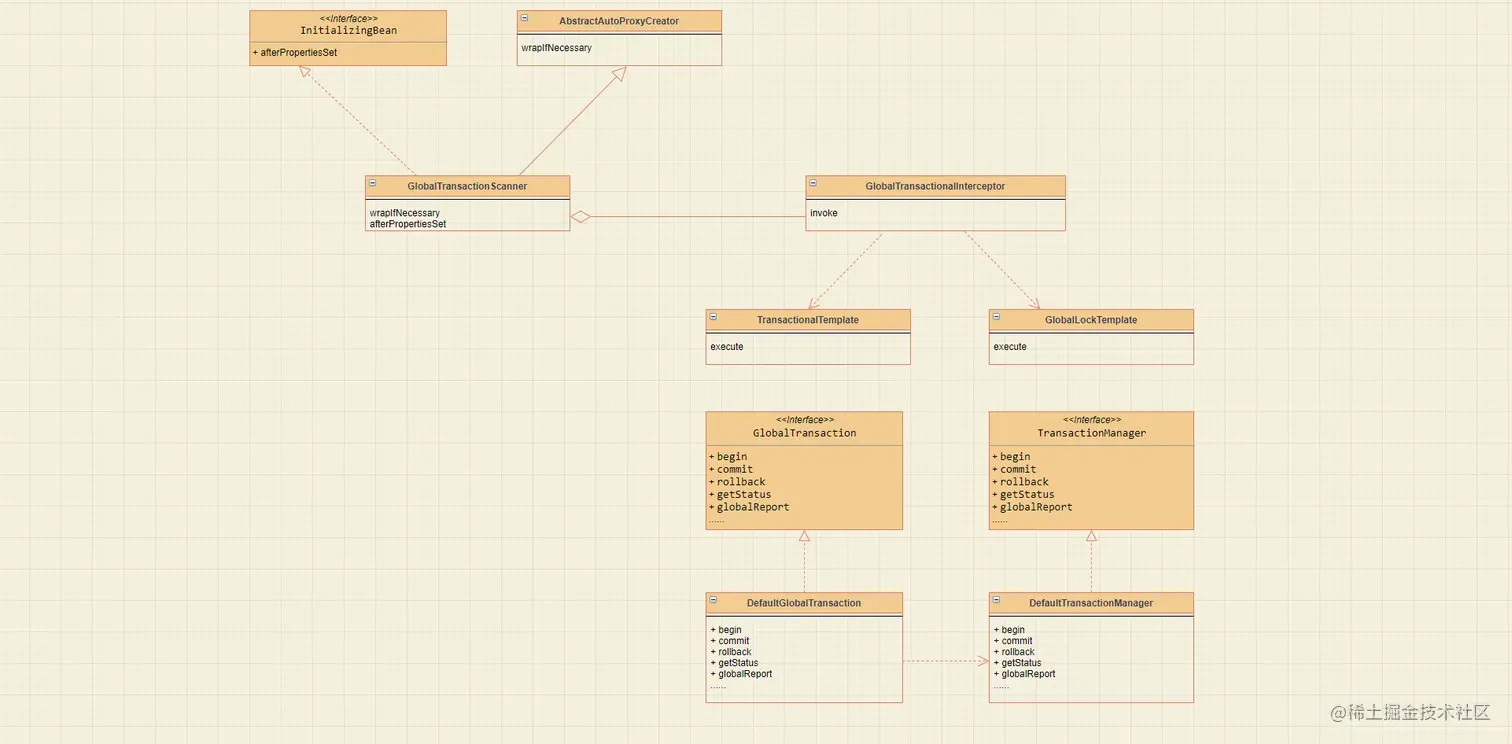Screen dimensions: 1512x744
Task: Collapse the GlobalLockTemplate class box
Action: coord(997,317)
